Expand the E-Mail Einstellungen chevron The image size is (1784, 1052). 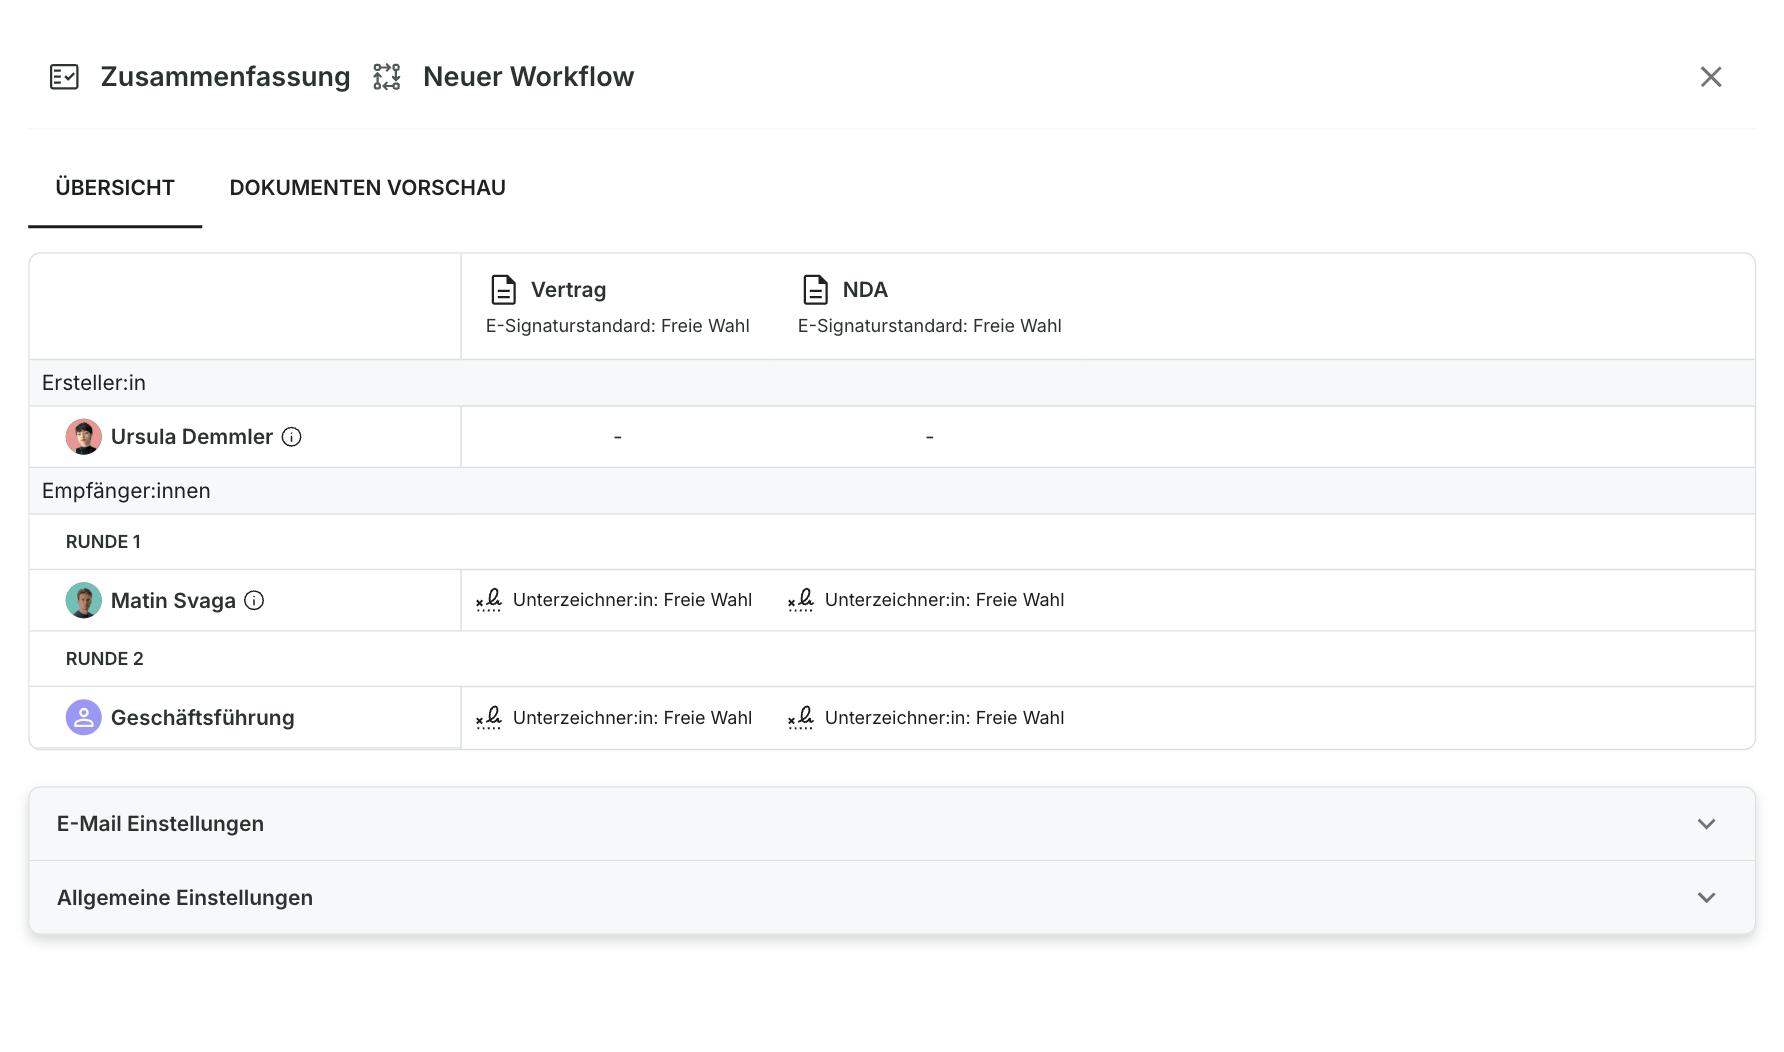tap(1707, 824)
